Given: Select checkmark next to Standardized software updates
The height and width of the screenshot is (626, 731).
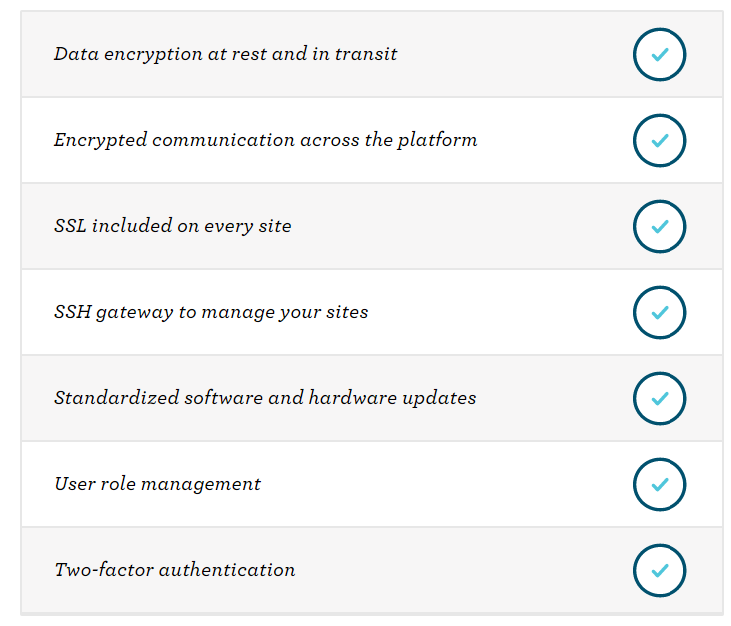Looking at the screenshot, I should 659,399.
